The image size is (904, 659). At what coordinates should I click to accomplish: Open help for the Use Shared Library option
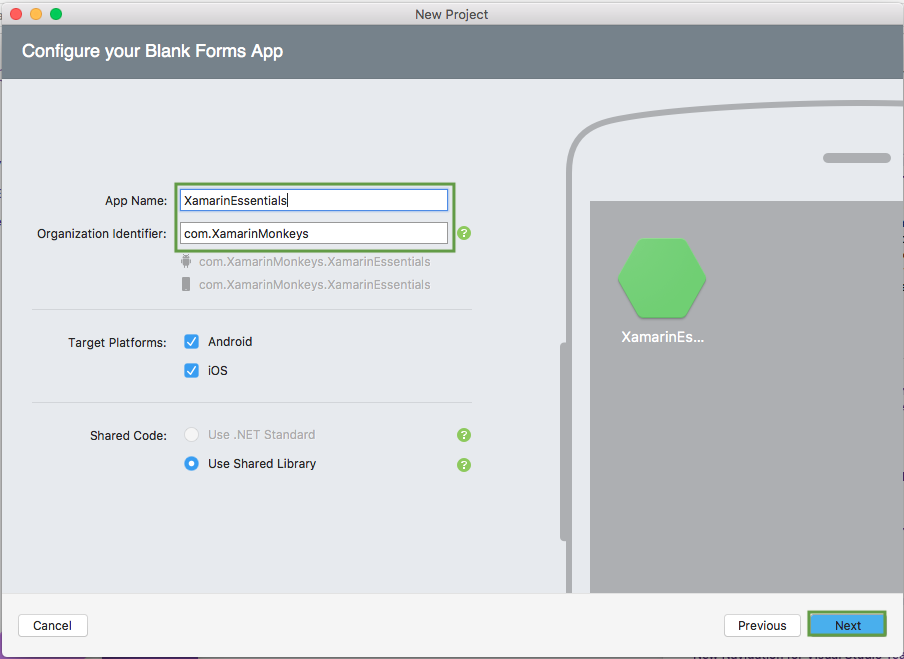[463, 464]
